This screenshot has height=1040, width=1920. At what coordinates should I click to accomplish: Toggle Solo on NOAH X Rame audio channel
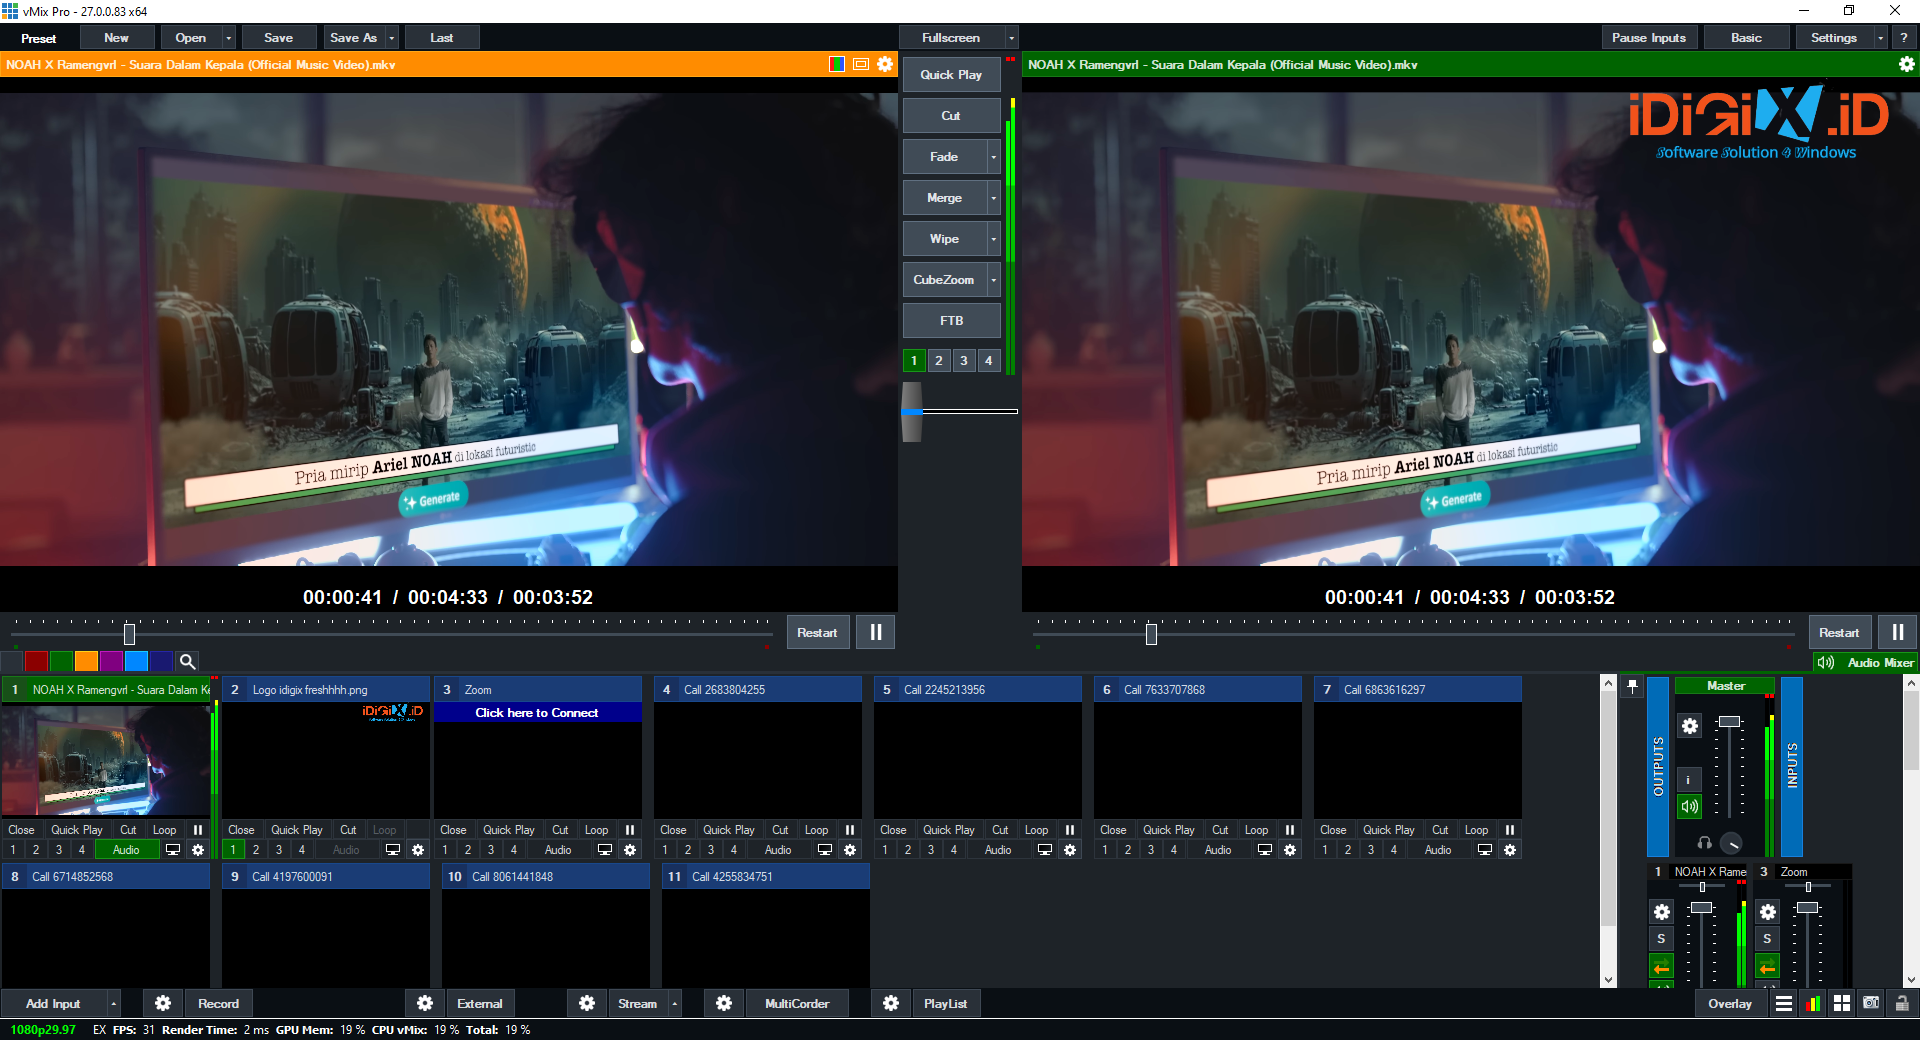[1661, 939]
